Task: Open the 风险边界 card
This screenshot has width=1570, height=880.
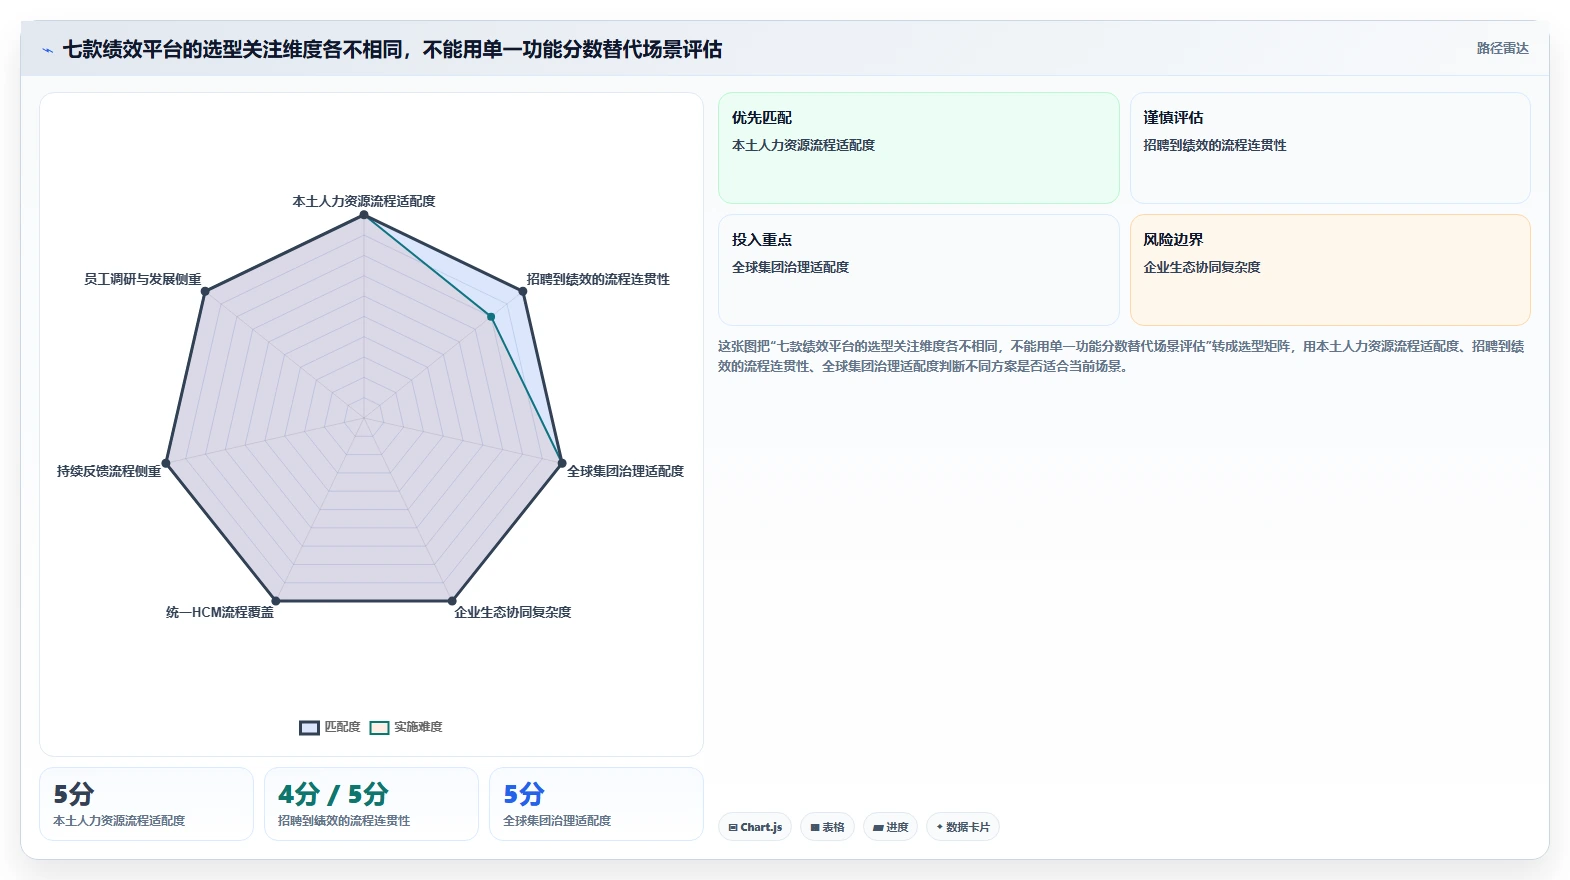Action: pos(1330,270)
